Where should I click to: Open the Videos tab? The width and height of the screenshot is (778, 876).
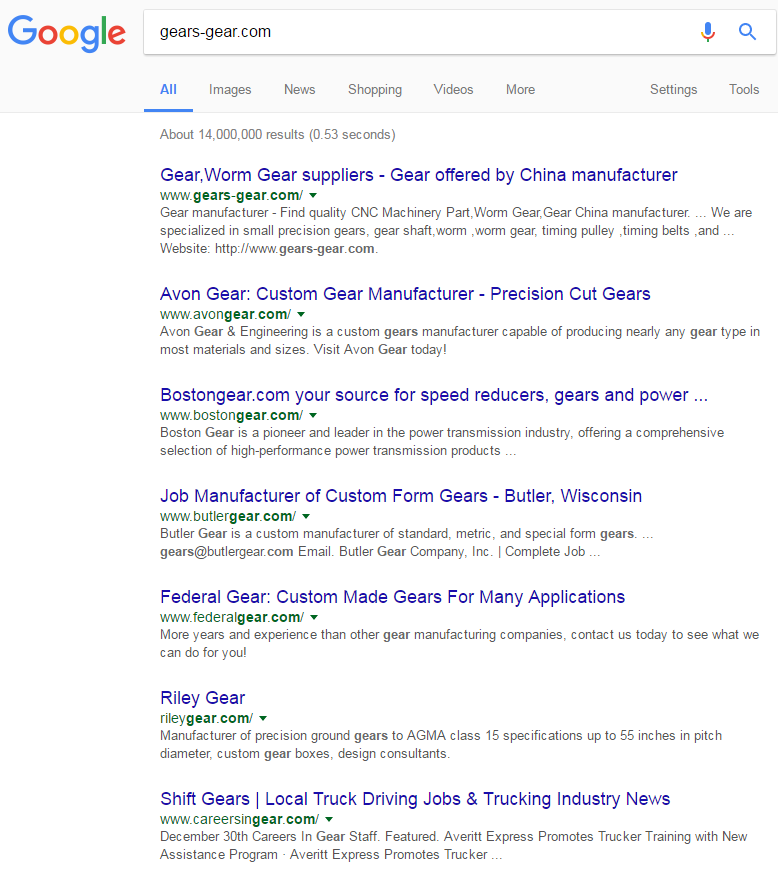(453, 89)
